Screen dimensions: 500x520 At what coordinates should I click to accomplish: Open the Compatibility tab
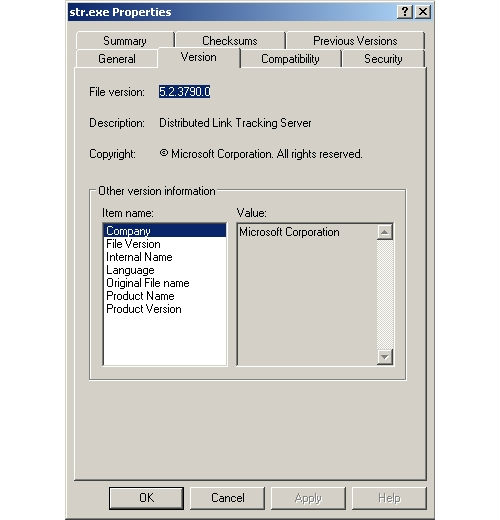coord(290,59)
